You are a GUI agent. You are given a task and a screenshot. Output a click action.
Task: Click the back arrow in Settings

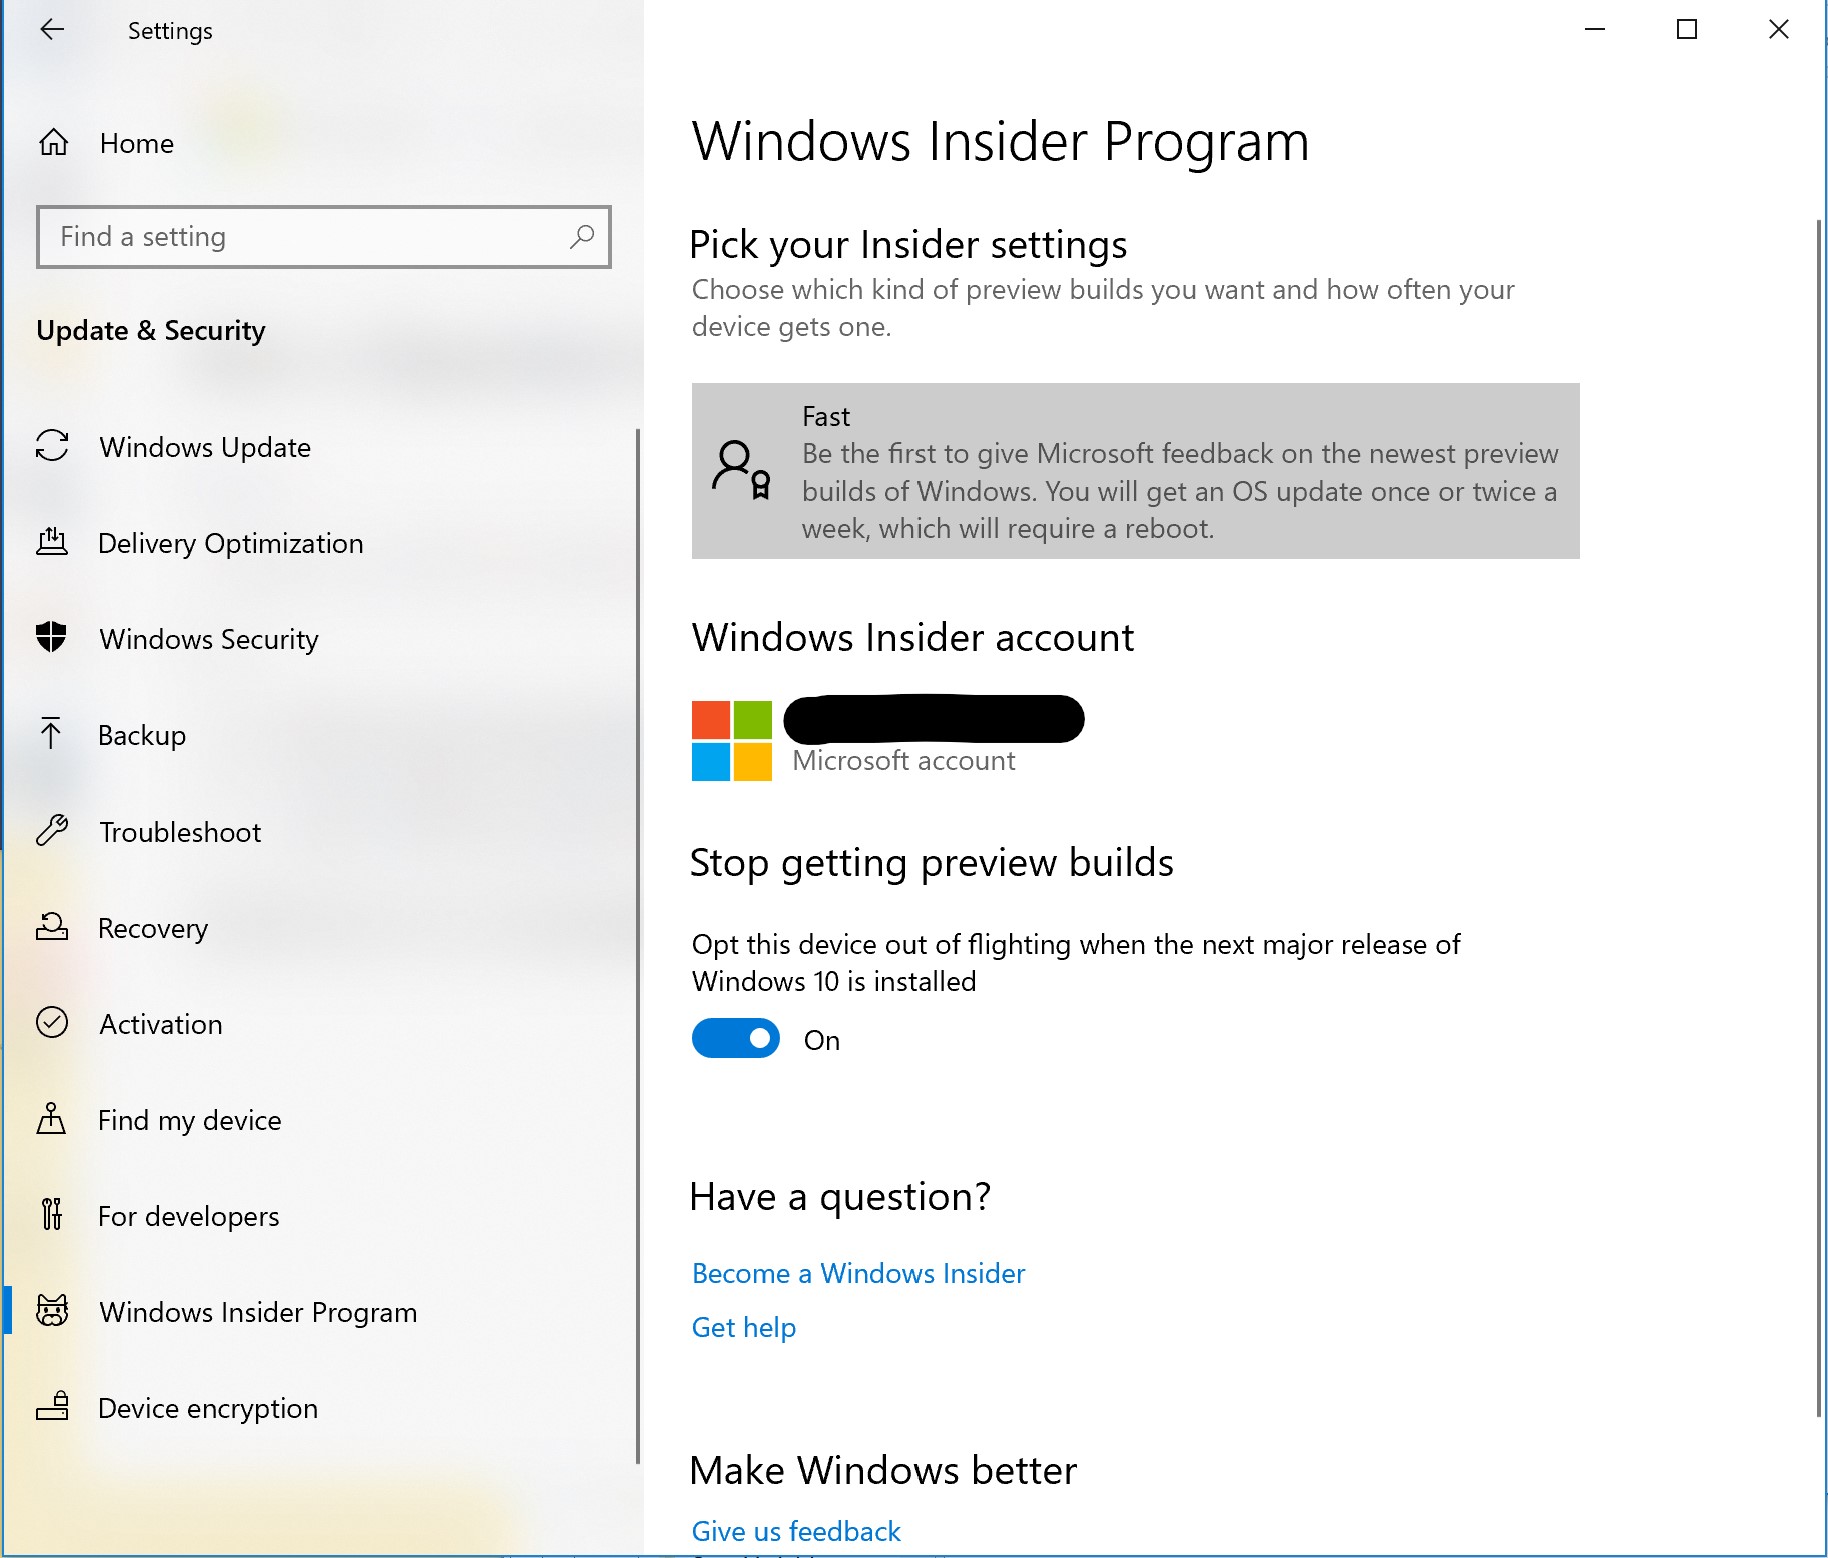pyautogui.click(x=52, y=30)
